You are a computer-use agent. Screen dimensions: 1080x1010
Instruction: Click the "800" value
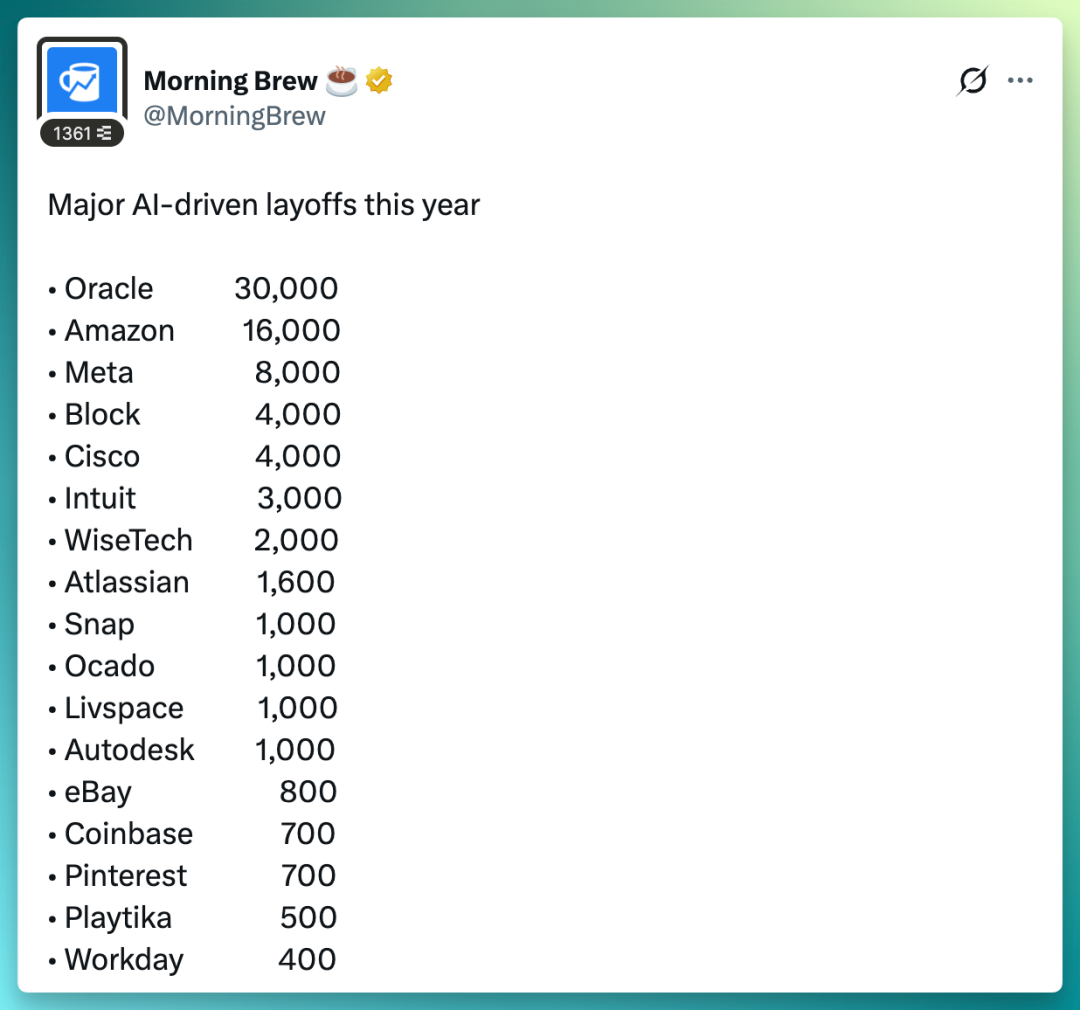pyautogui.click(x=308, y=792)
